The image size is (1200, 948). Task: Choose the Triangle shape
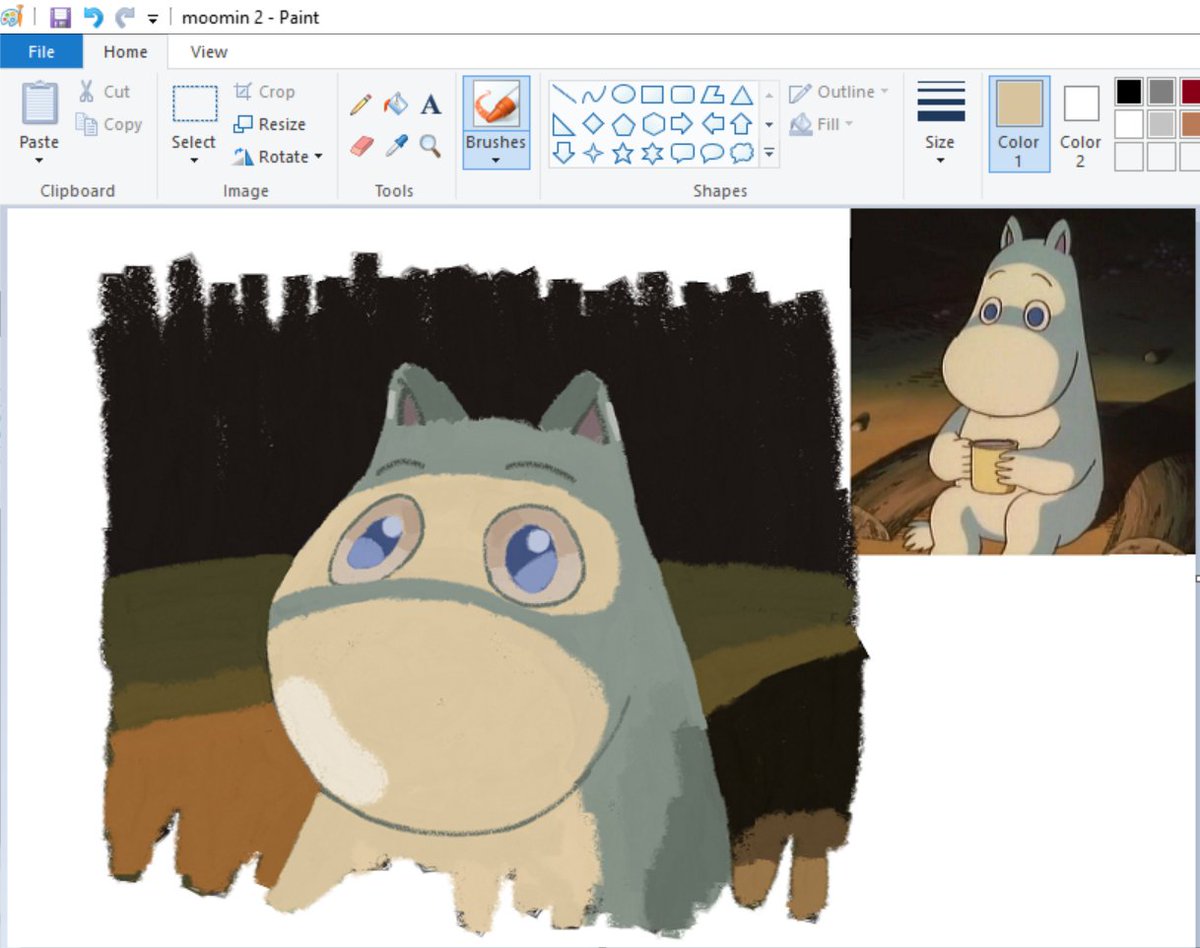pyautogui.click(x=741, y=95)
